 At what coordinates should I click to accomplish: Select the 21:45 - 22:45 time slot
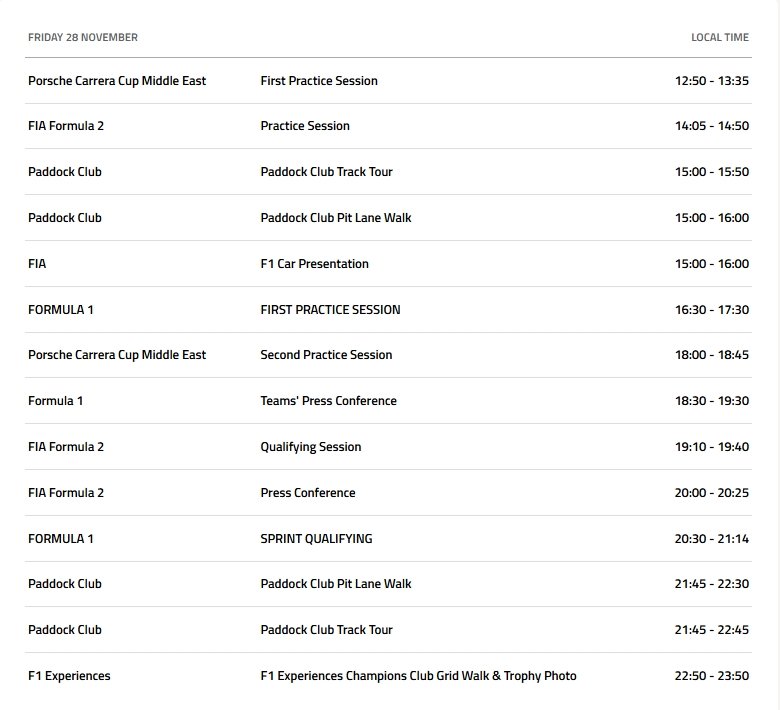click(x=711, y=630)
